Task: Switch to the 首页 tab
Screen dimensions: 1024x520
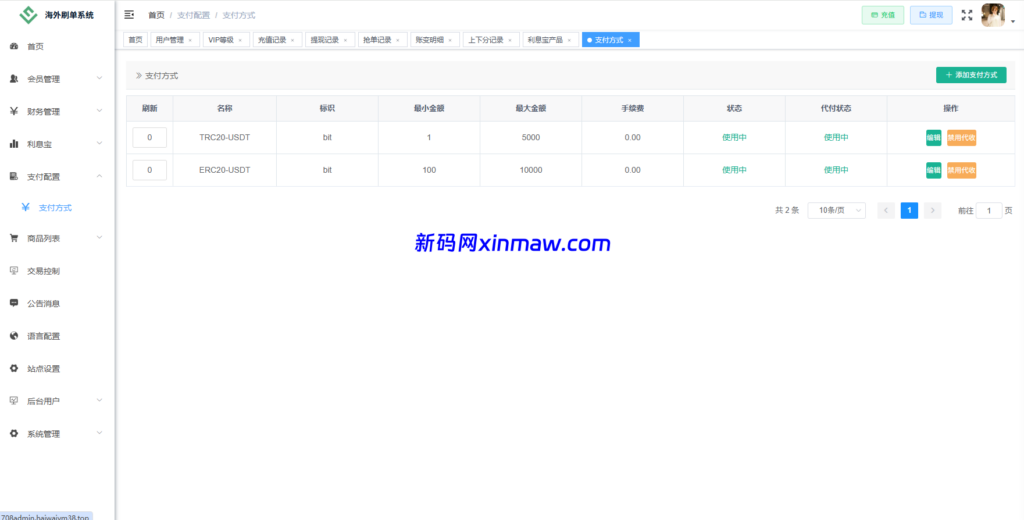Action: coord(135,40)
